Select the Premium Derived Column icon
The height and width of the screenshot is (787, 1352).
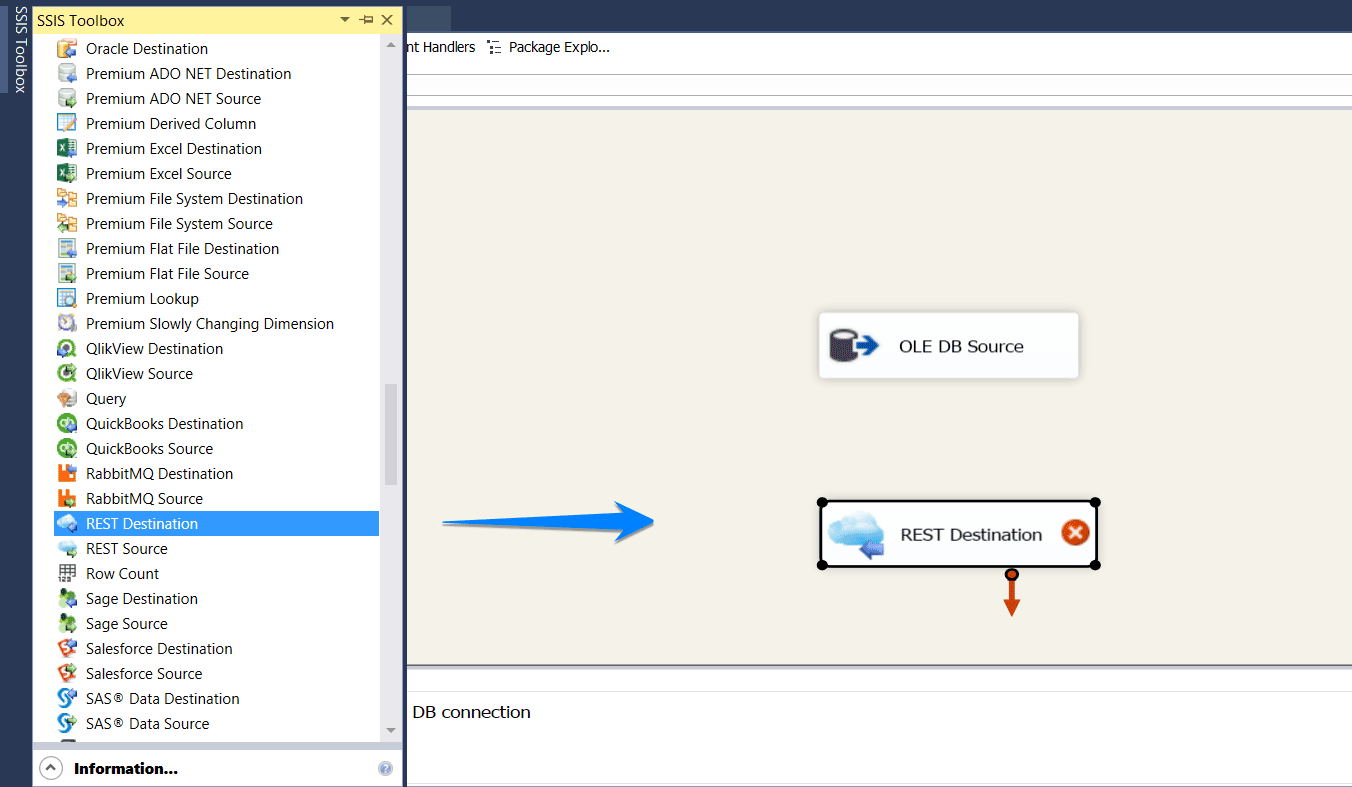click(x=67, y=123)
